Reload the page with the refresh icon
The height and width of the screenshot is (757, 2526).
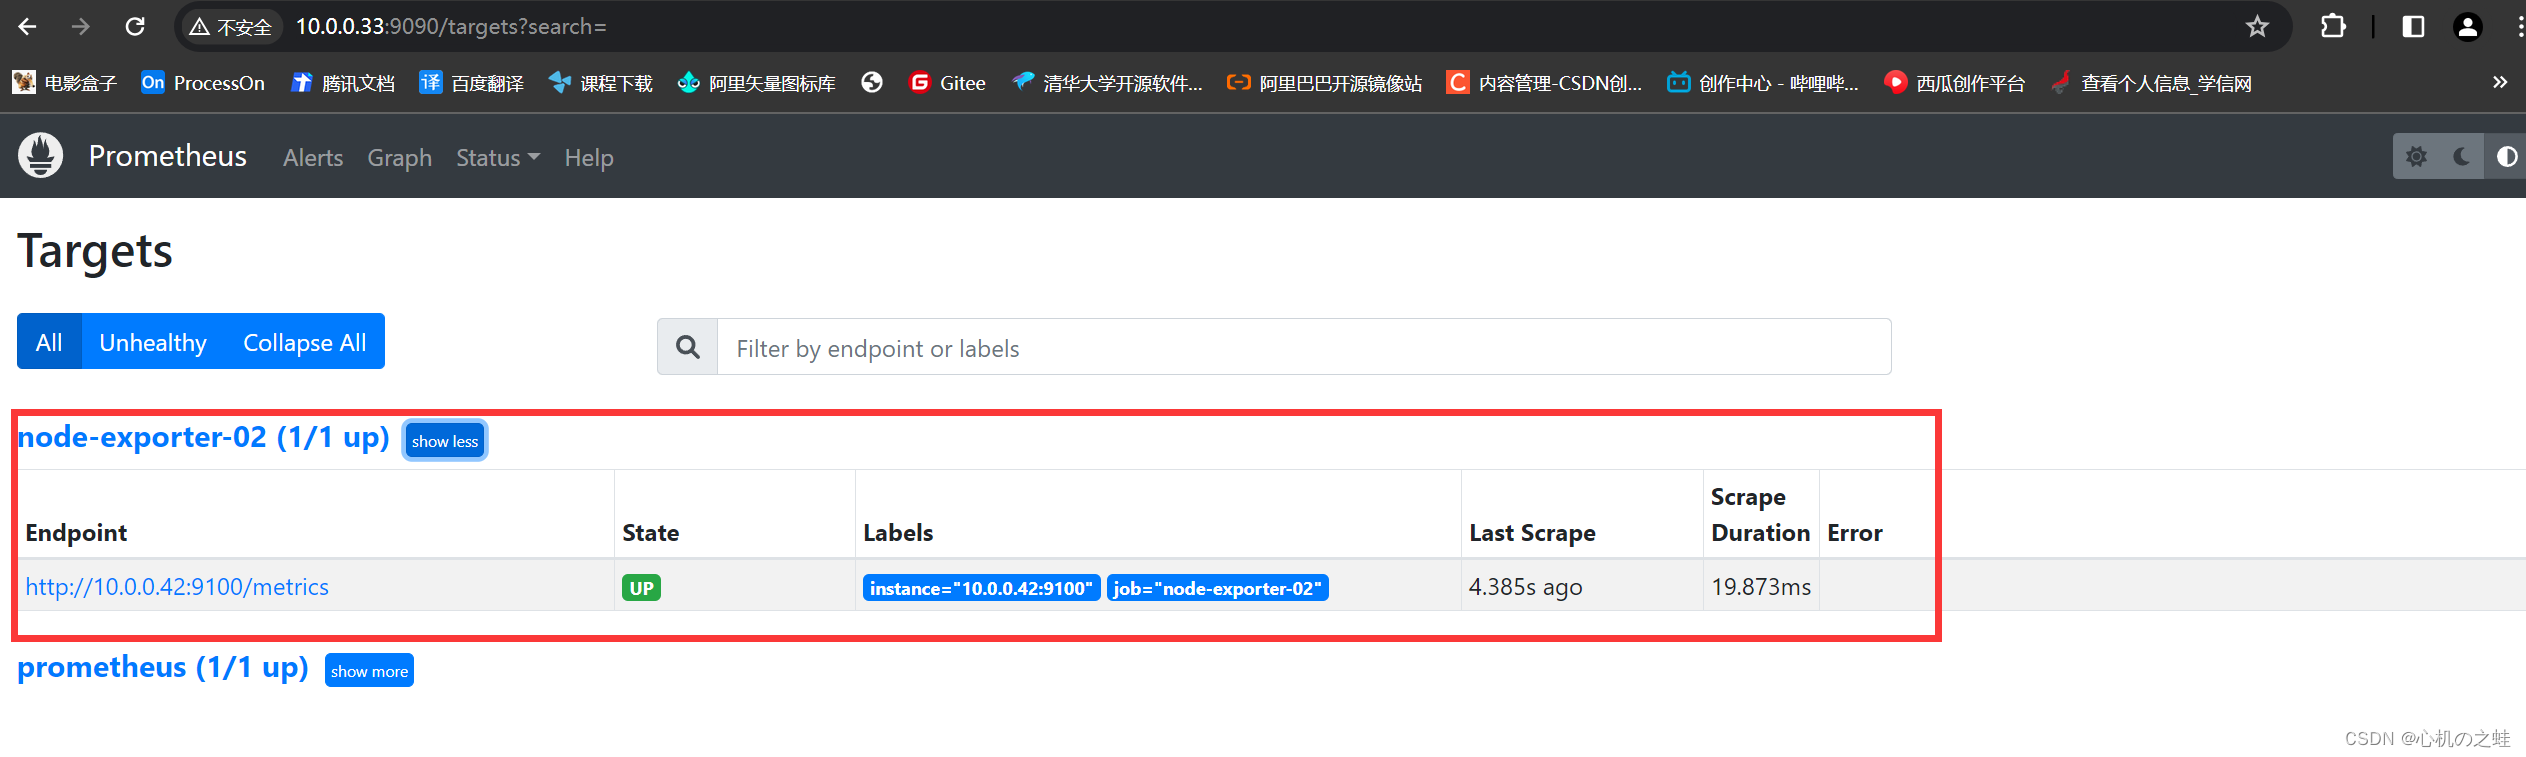tap(135, 27)
